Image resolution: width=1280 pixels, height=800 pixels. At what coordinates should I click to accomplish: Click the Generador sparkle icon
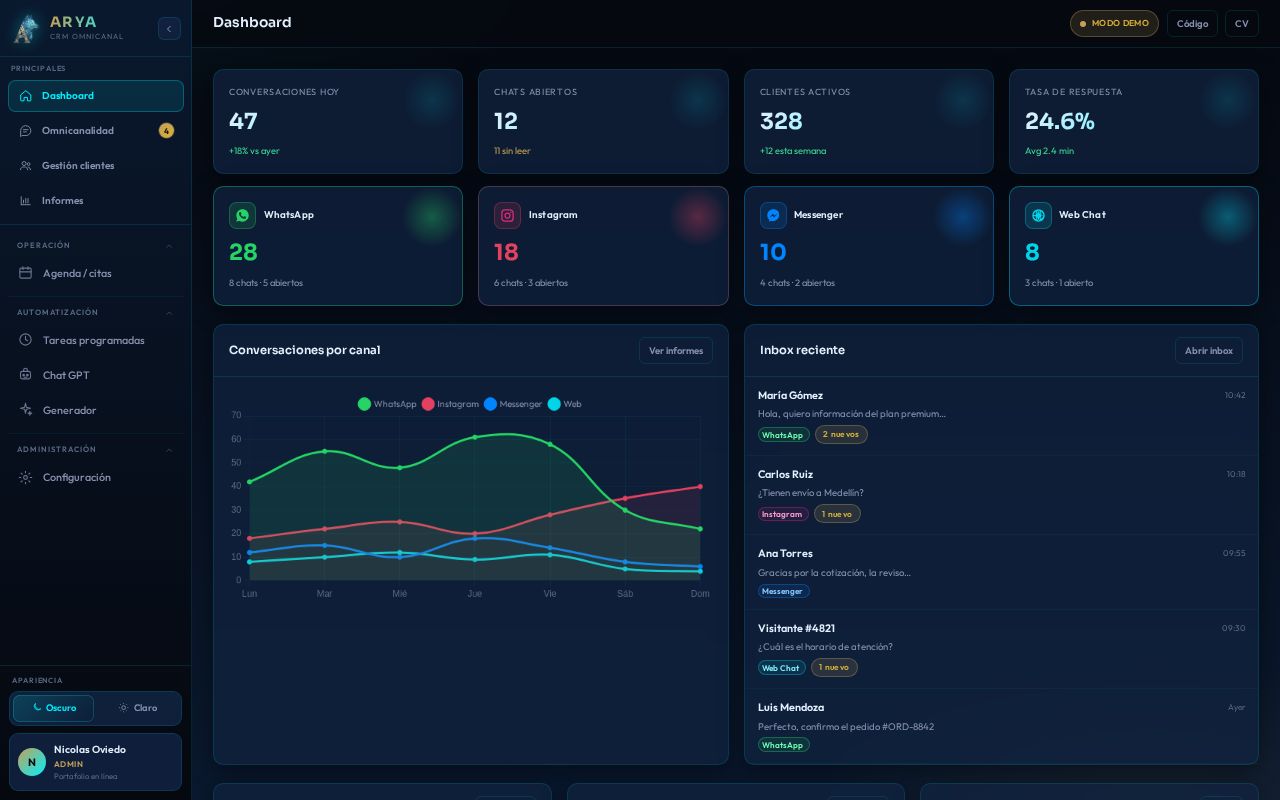pos(26,410)
